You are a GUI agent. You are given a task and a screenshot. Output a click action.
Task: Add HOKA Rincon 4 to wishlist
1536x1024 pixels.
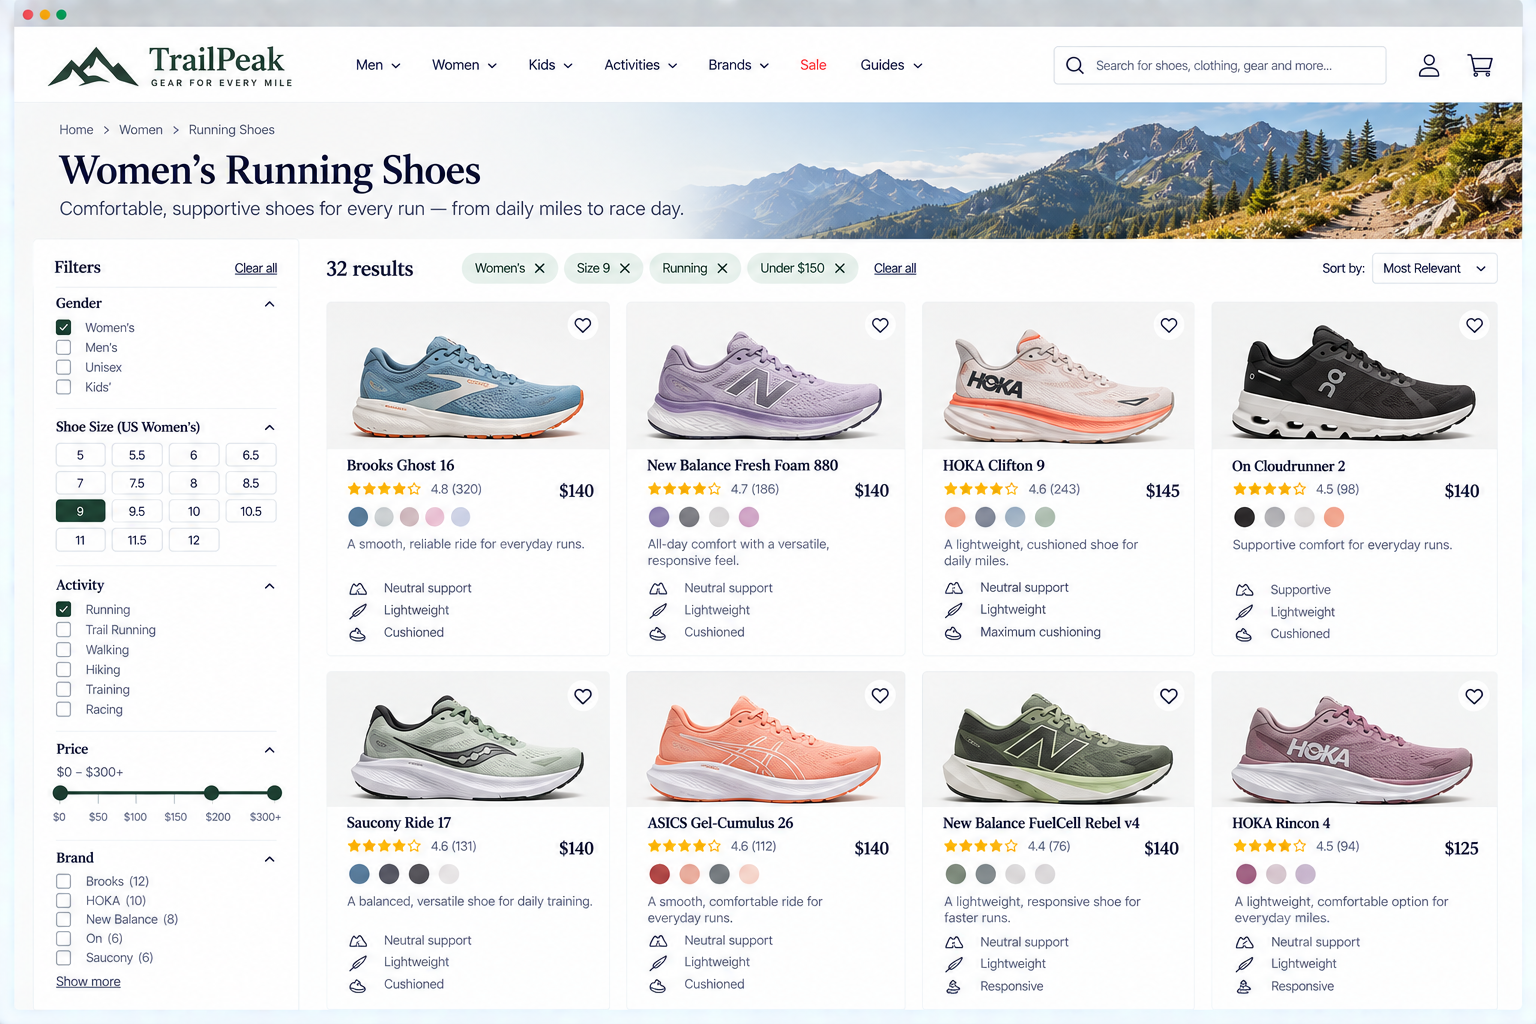[x=1474, y=696]
